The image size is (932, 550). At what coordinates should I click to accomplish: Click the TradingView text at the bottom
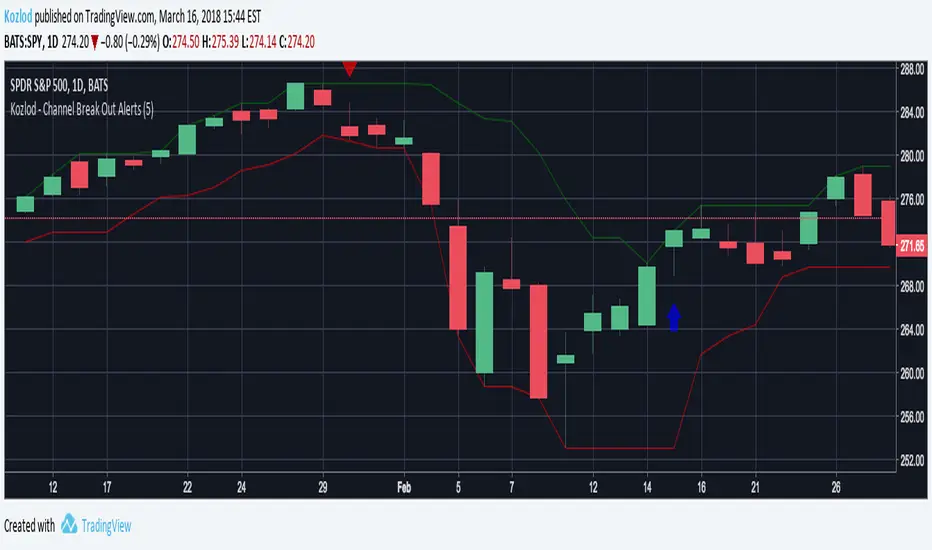[x=106, y=525]
